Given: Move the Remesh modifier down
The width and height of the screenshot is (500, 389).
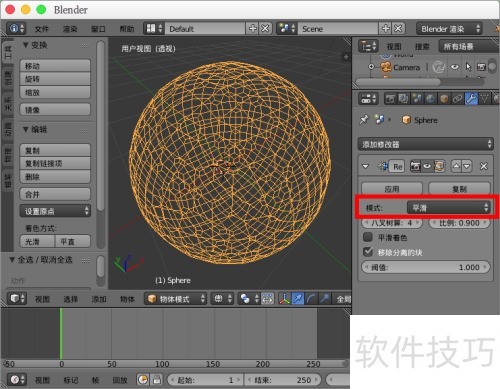Looking at the screenshot, I should coord(467,166).
